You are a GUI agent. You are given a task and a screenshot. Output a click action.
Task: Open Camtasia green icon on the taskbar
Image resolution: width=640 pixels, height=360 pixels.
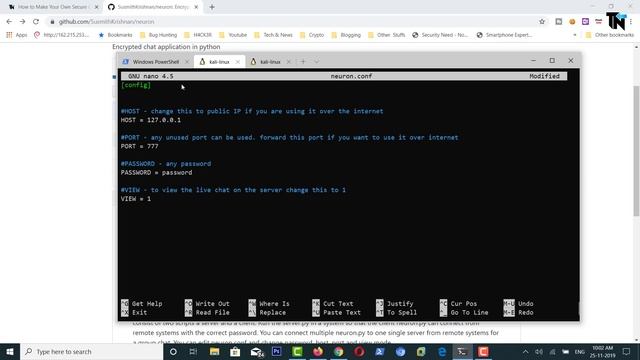point(297,351)
